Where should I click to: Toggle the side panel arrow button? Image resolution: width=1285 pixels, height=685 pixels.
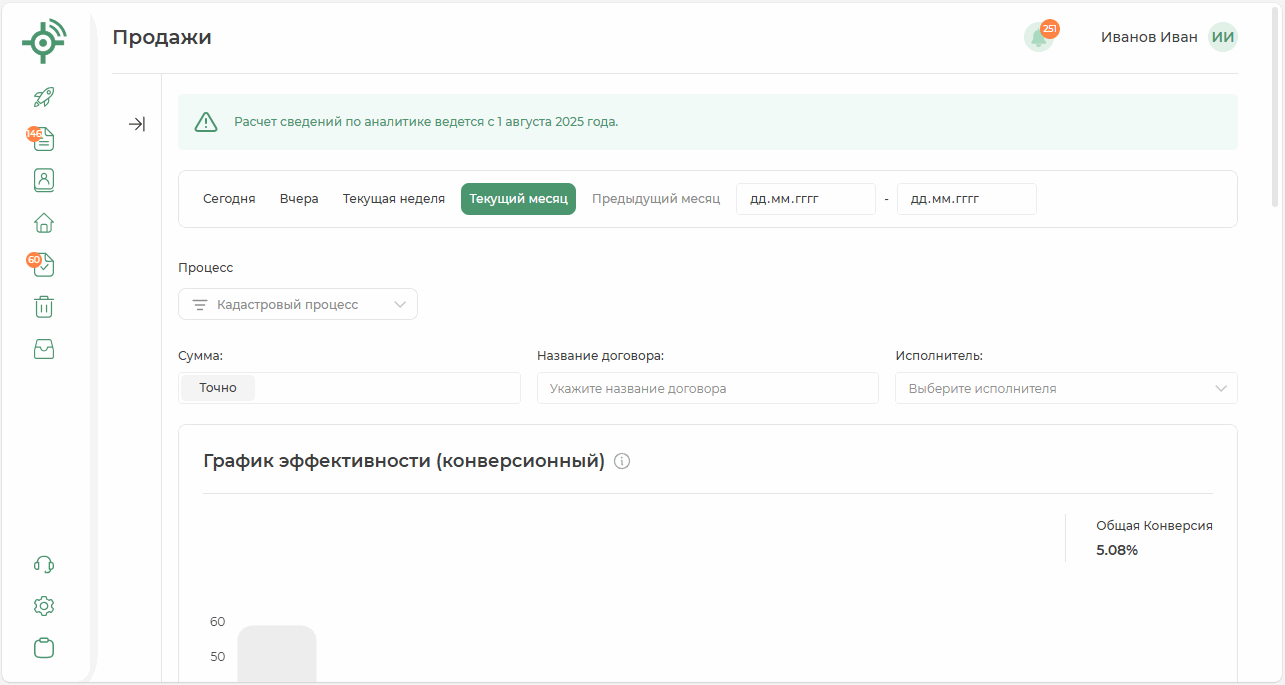coord(137,124)
